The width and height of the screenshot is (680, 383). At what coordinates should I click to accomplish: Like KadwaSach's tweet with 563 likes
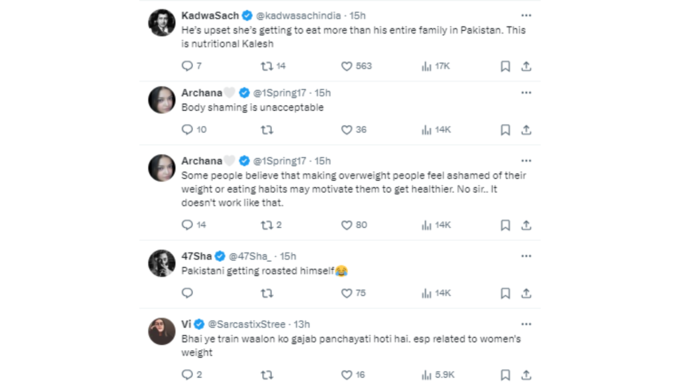[356, 66]
